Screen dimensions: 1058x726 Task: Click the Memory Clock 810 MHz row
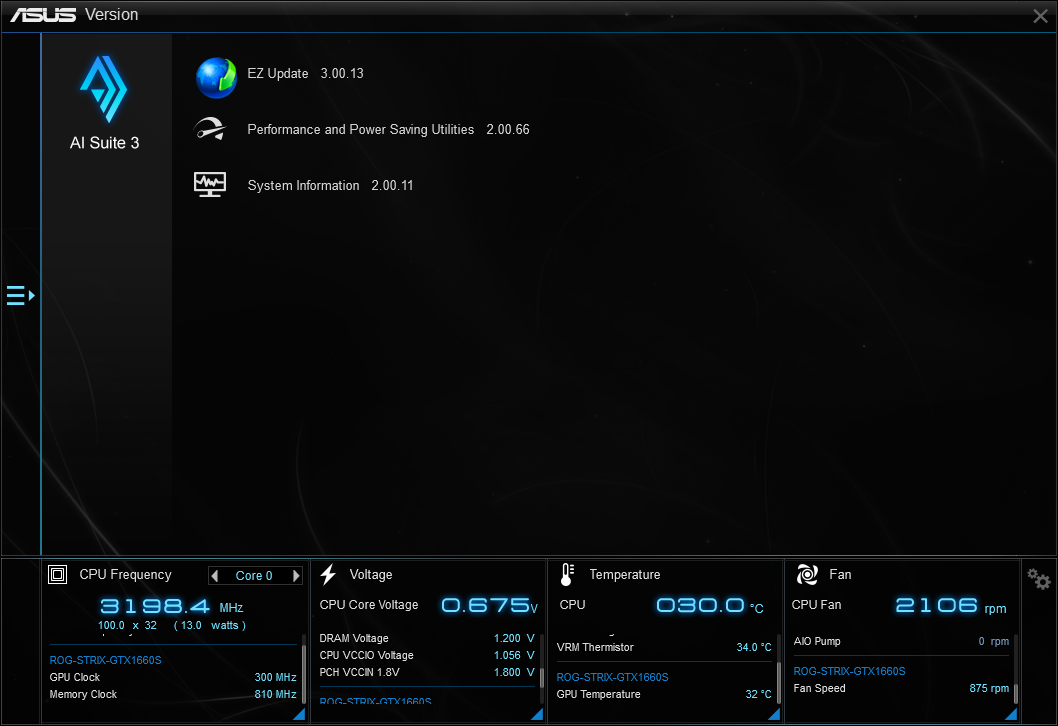(x=173, y=694)
